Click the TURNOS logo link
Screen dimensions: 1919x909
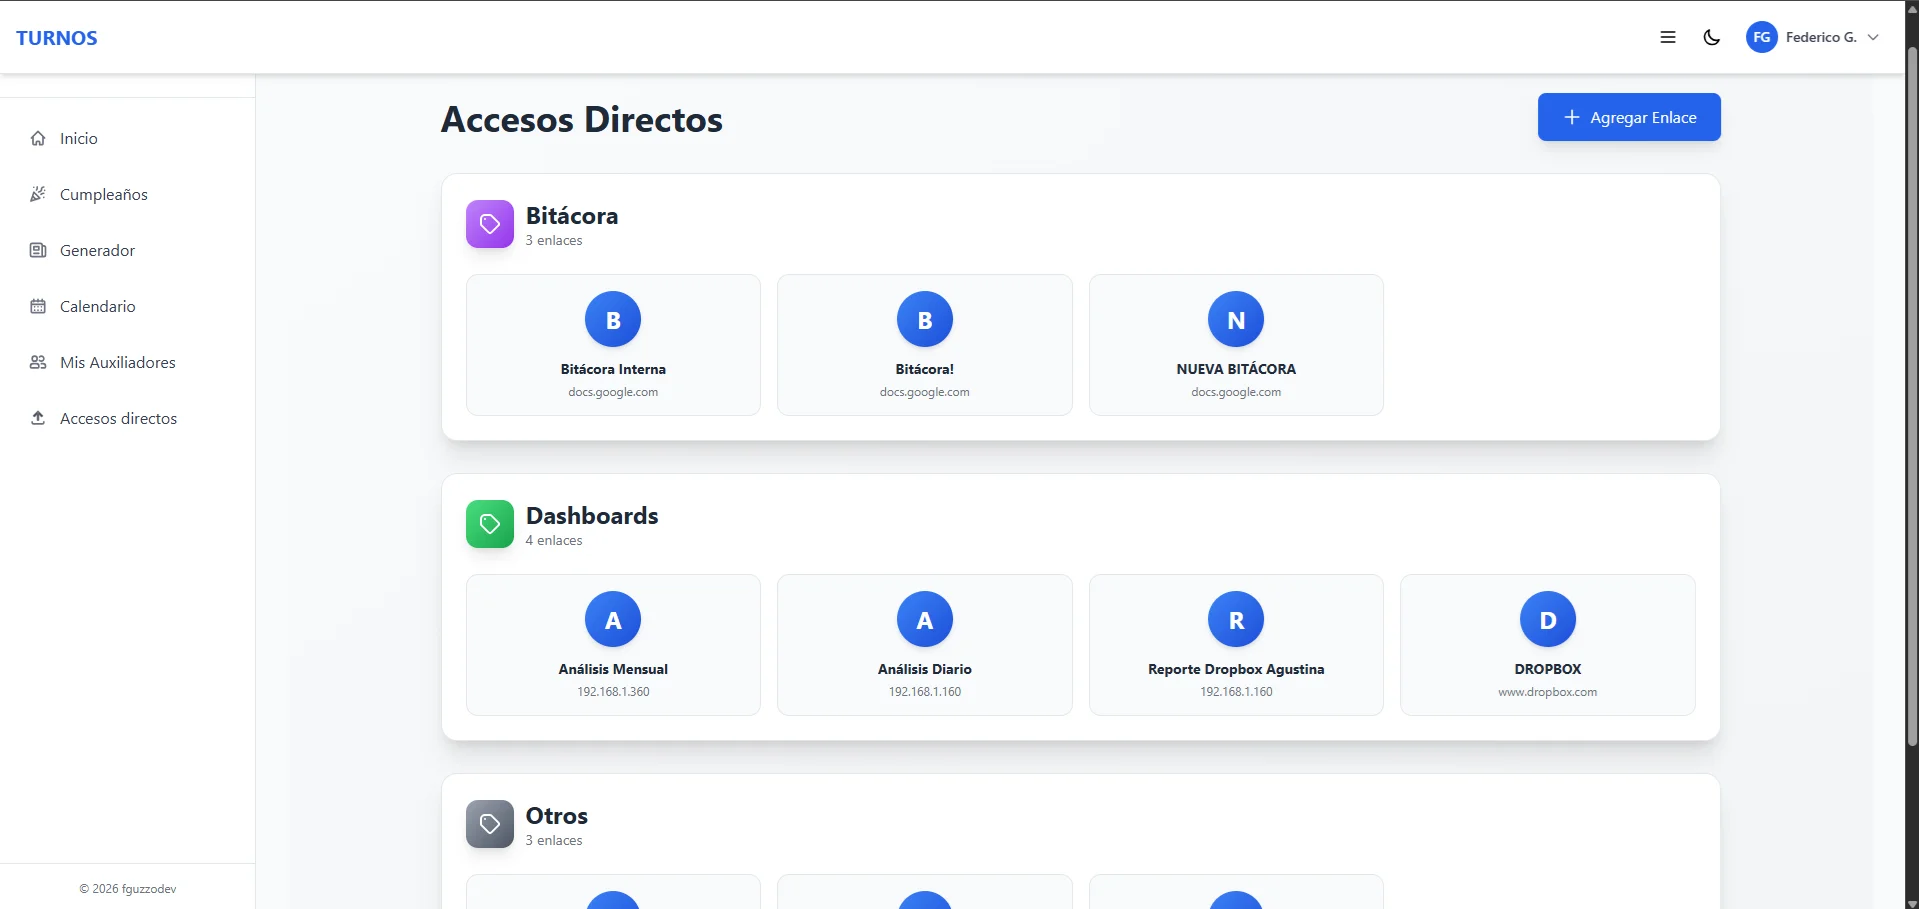coord(57,38)
